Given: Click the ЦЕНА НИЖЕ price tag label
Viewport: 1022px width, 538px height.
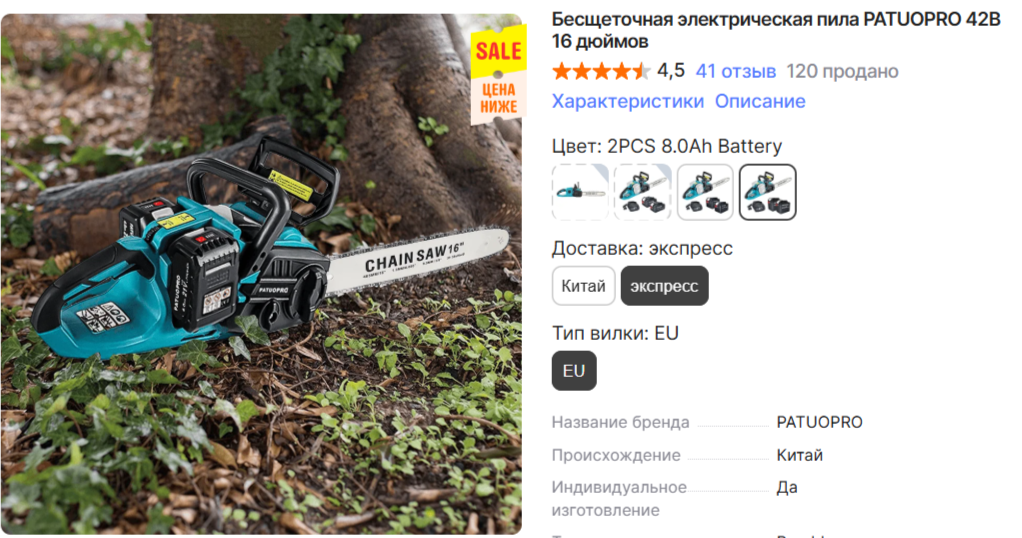Looking at the screenshot, I should (x=499, y=99).
